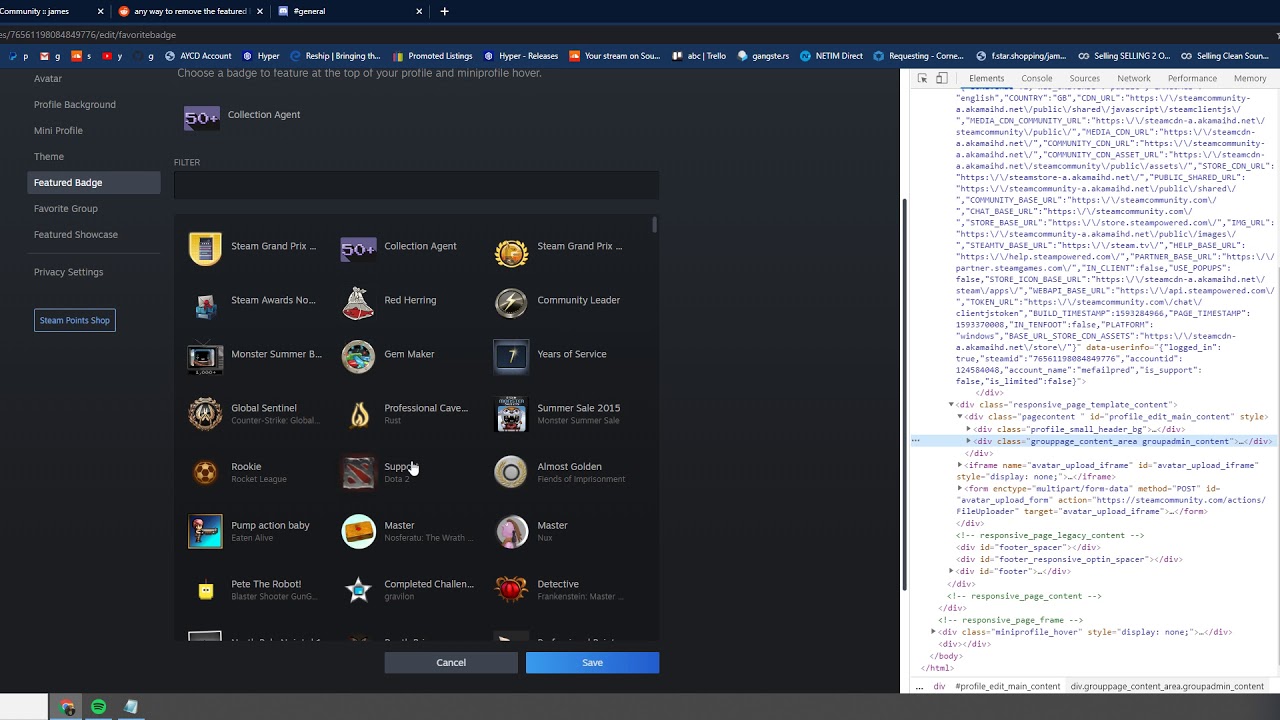
Task: Choose the 50+ Collection Agent badge in grid
Action: 358,249
